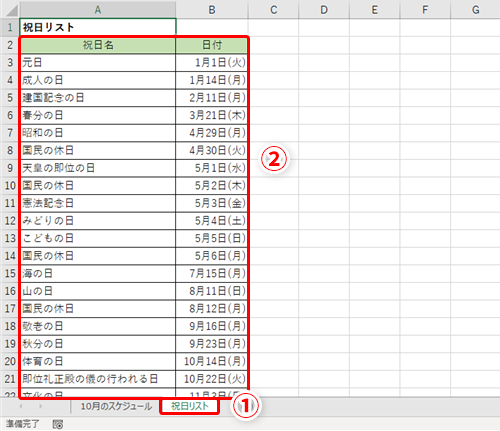Screen dimensions: 500x431
Task: Select the 元日 cell
Action: coord(98,62)
